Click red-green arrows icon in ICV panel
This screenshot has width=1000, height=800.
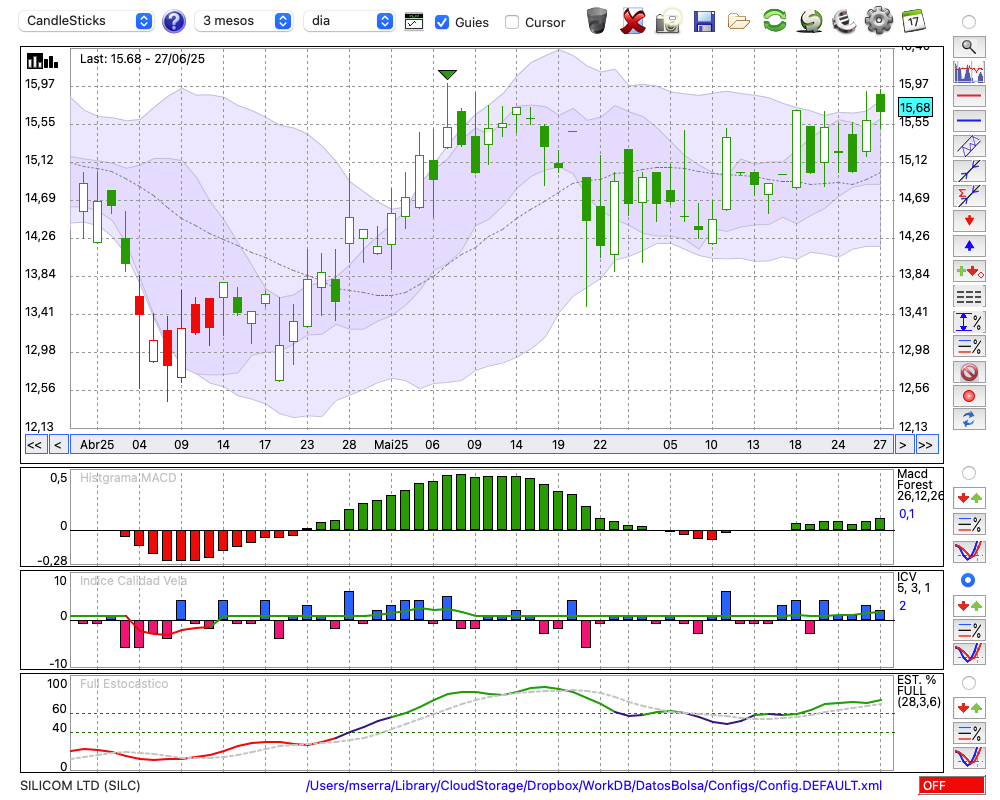[x=969, y=605]
